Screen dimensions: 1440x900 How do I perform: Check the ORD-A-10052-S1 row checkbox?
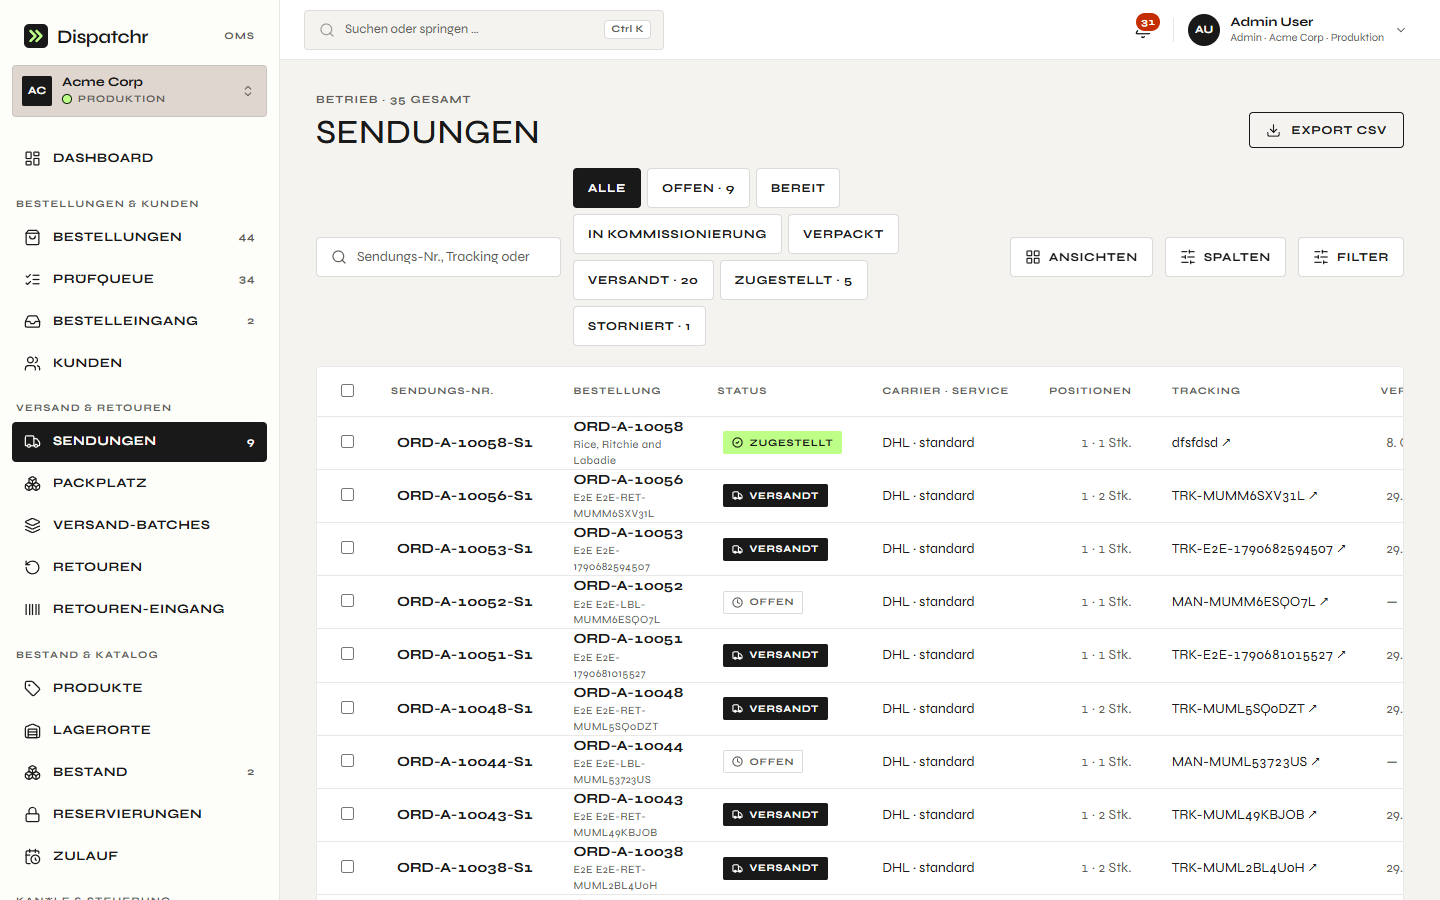point(347,601)
